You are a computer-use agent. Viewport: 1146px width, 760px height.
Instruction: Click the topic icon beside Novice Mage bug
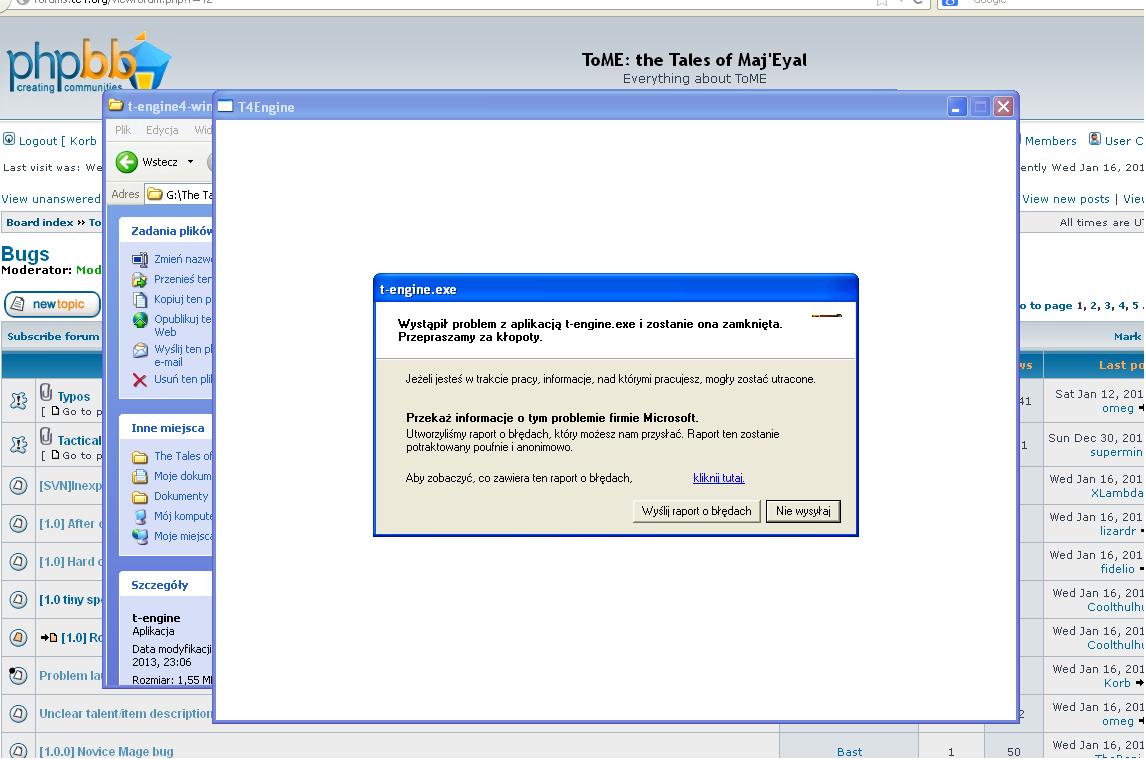[18, 750]
